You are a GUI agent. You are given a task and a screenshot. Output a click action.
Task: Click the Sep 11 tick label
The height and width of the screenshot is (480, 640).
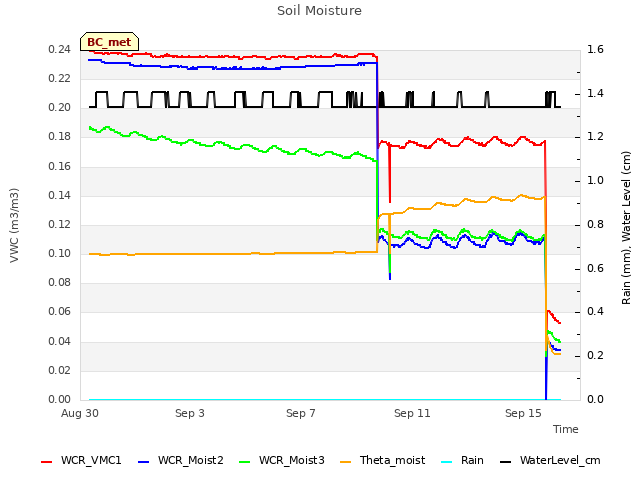[x=412, y=413]
